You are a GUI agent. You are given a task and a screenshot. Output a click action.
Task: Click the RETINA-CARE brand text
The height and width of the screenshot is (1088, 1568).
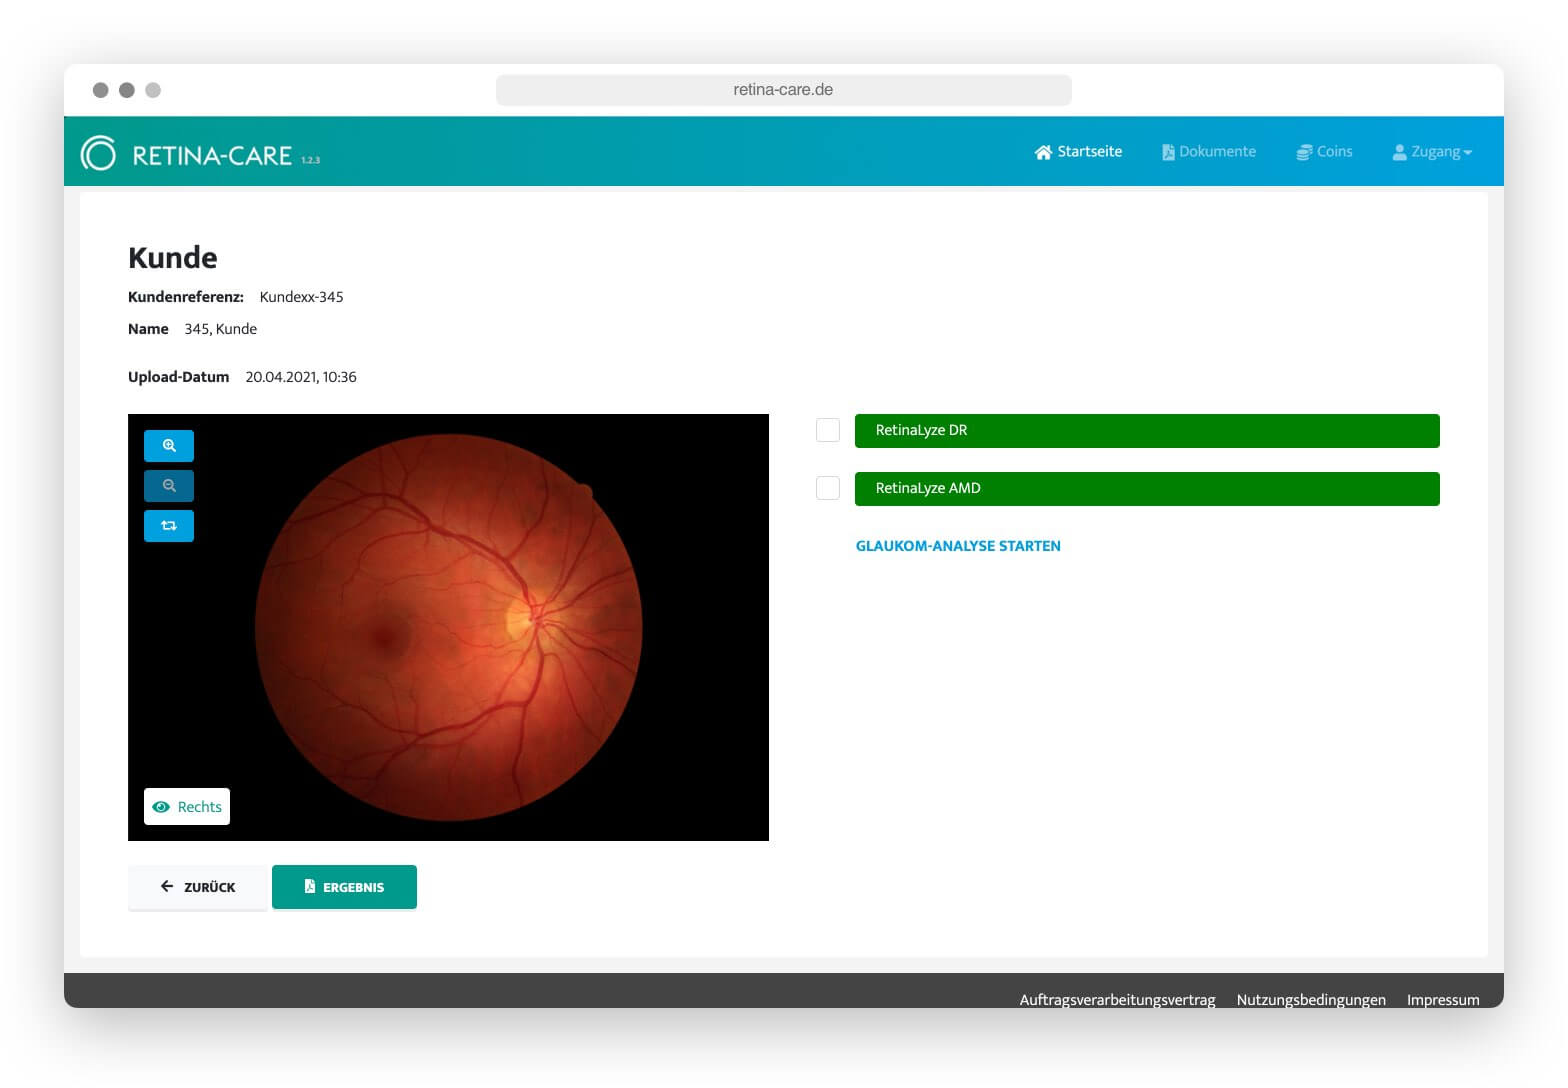point(212,156)
